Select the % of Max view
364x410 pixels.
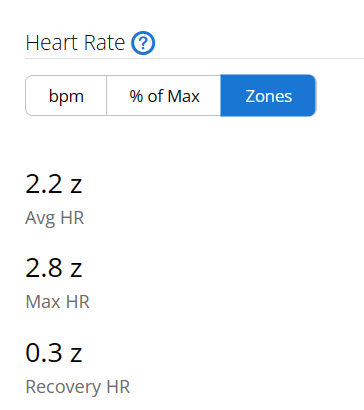[x=164, y=96]
